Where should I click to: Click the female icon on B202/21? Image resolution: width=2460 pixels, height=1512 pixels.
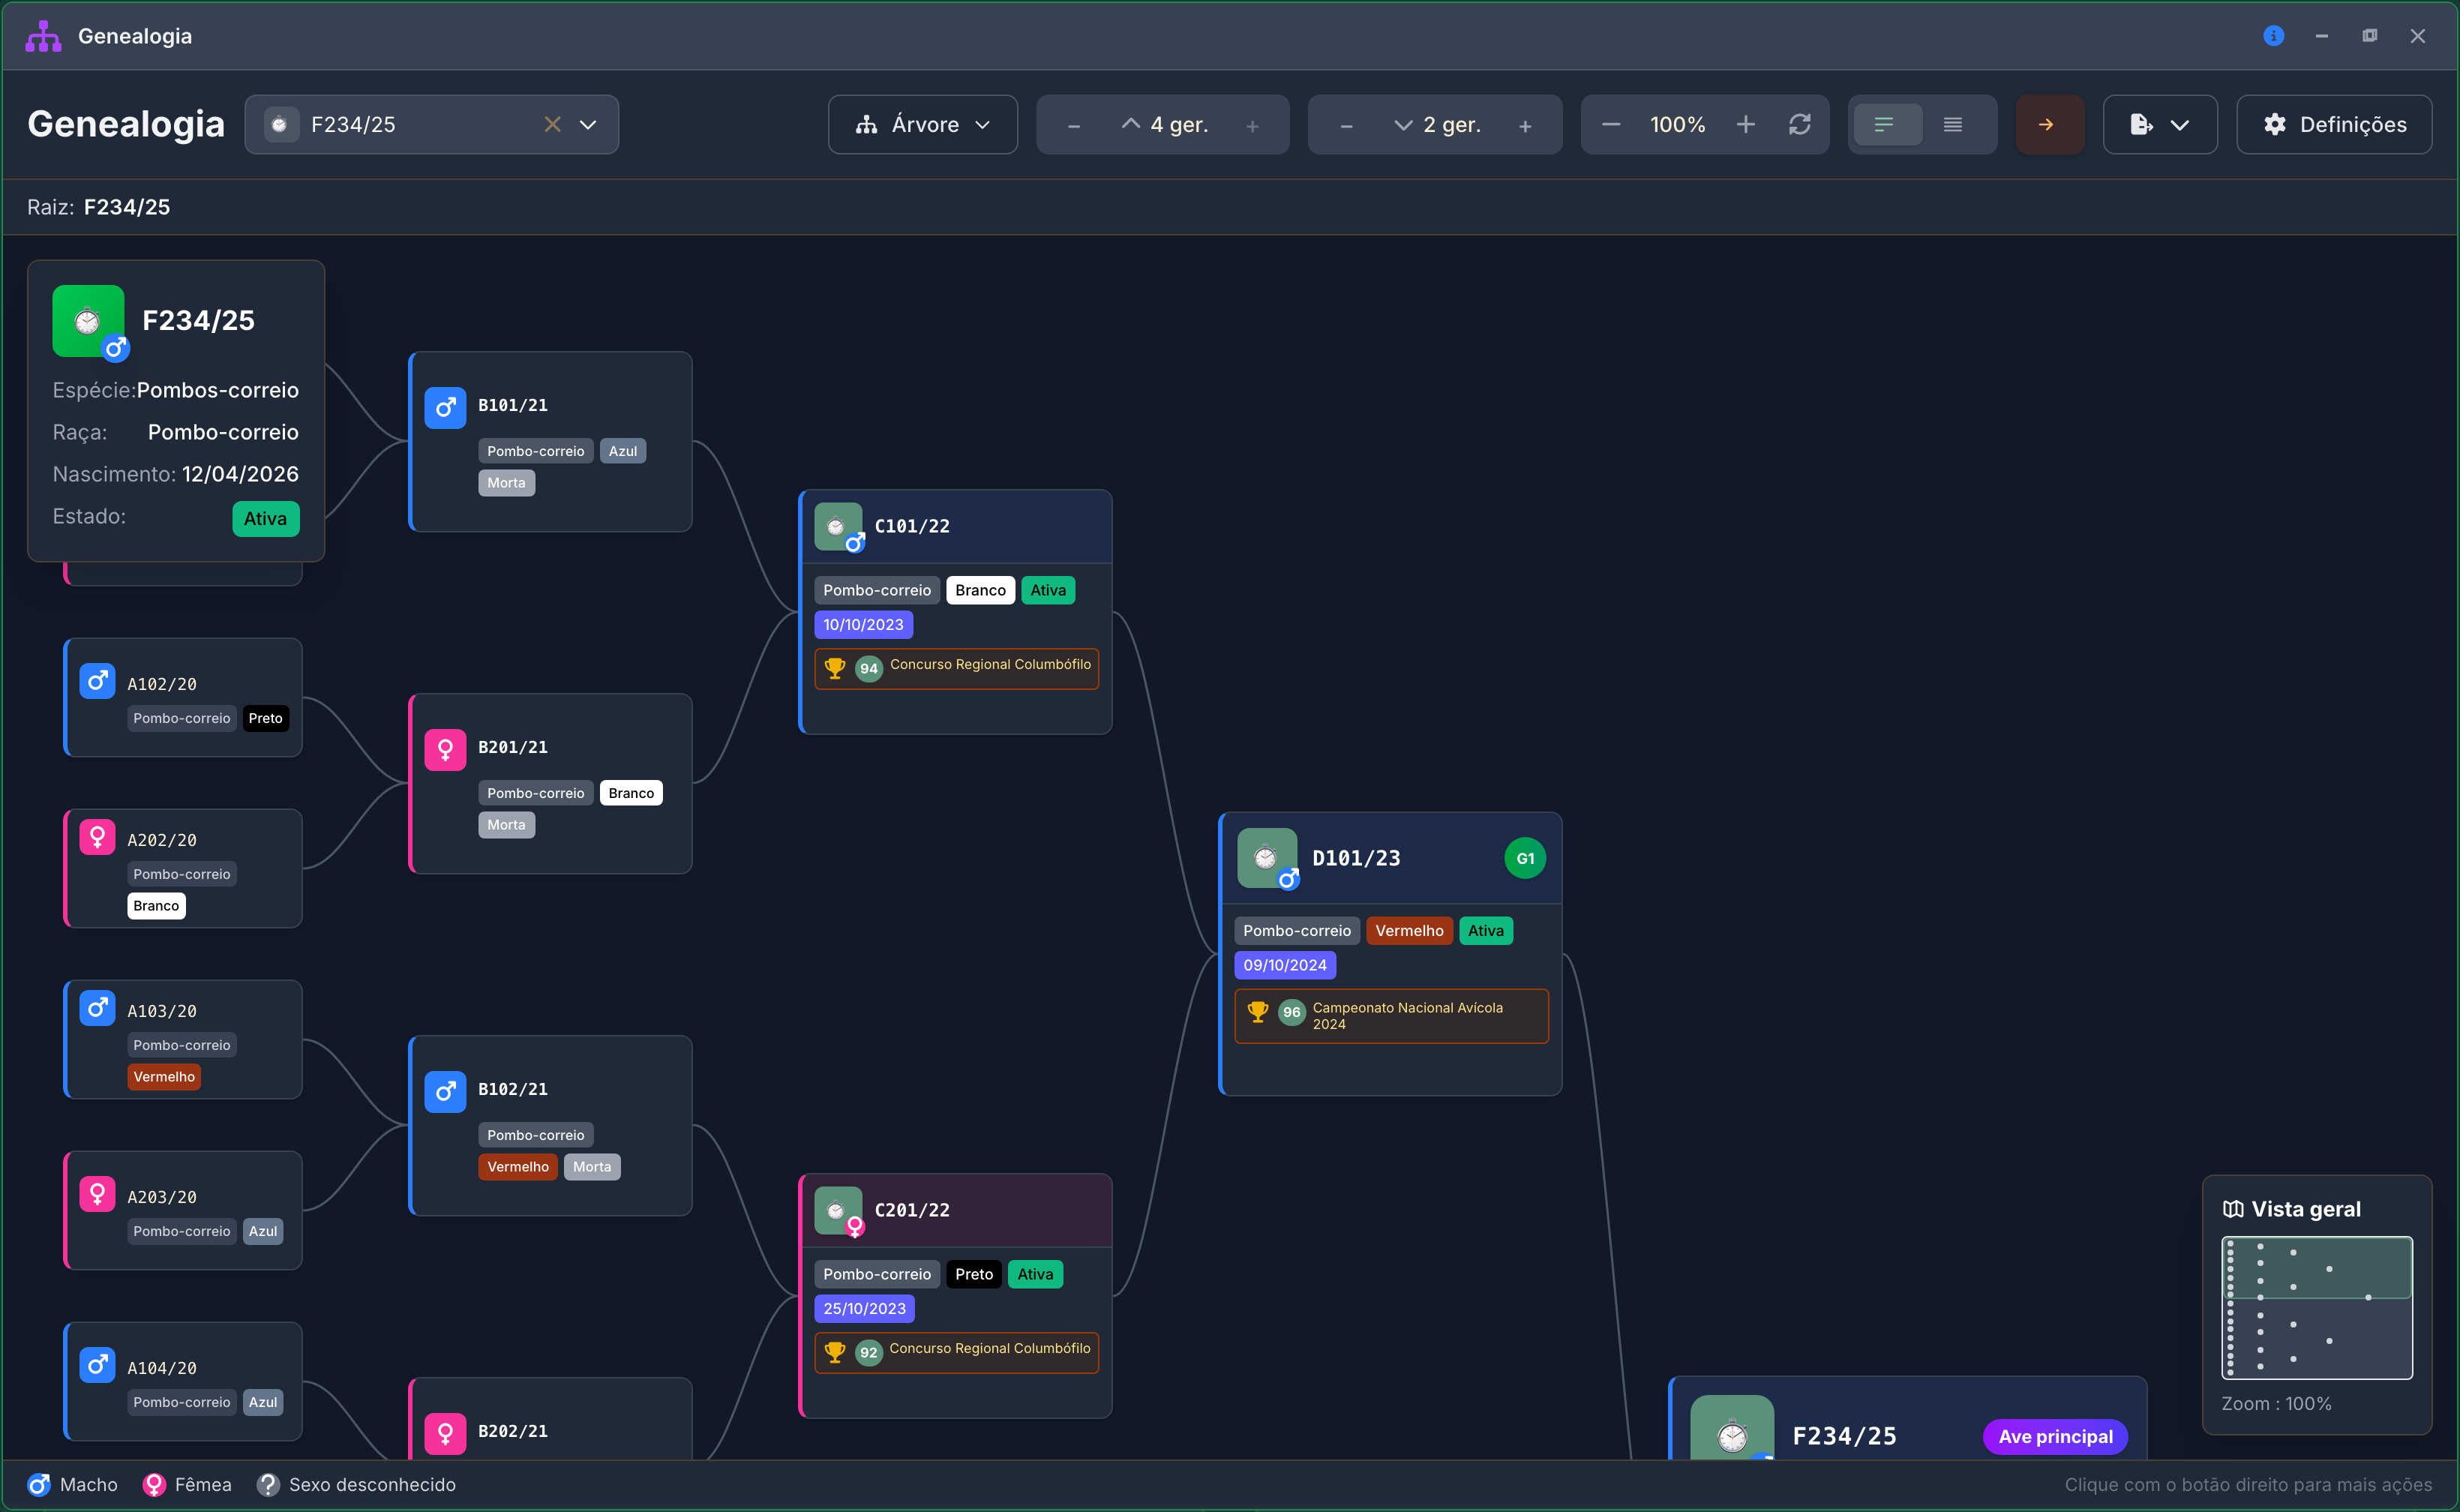coord(445,1434)
